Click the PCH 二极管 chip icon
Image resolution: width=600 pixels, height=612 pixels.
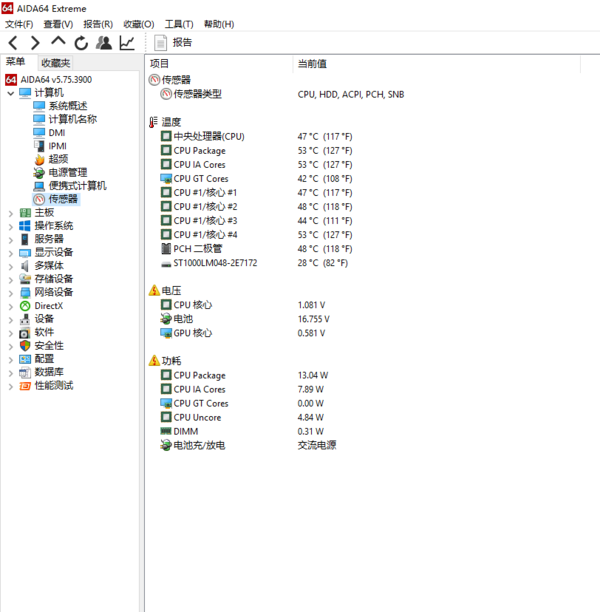[166, 249]
